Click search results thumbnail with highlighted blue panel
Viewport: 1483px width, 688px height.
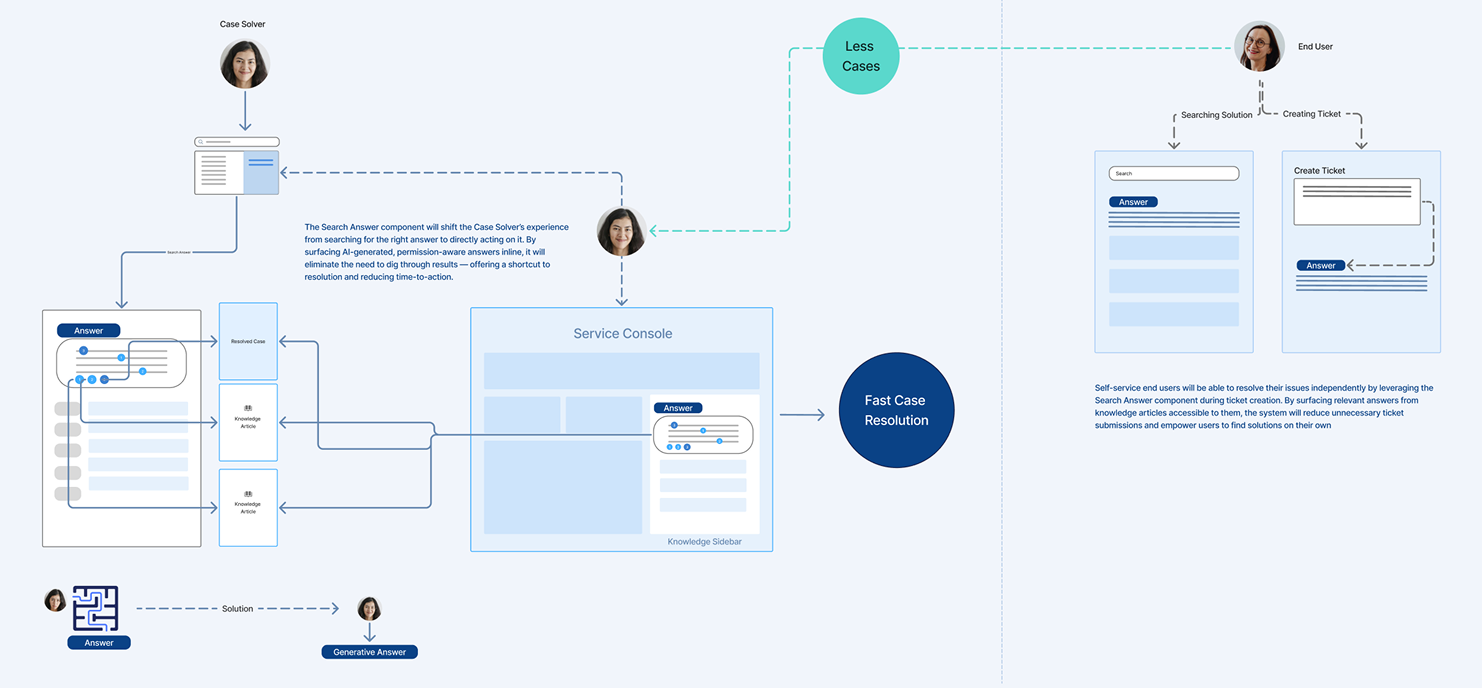(x=237, y=172)
